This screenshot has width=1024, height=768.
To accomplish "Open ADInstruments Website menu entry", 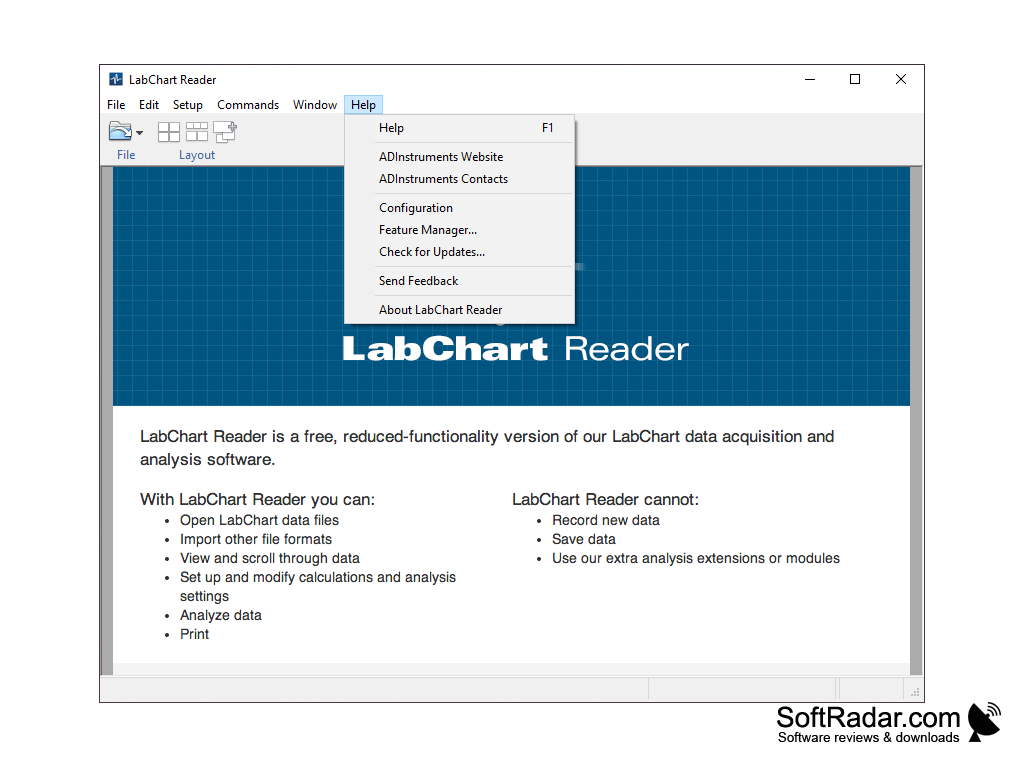I will [x=460, y=157].
